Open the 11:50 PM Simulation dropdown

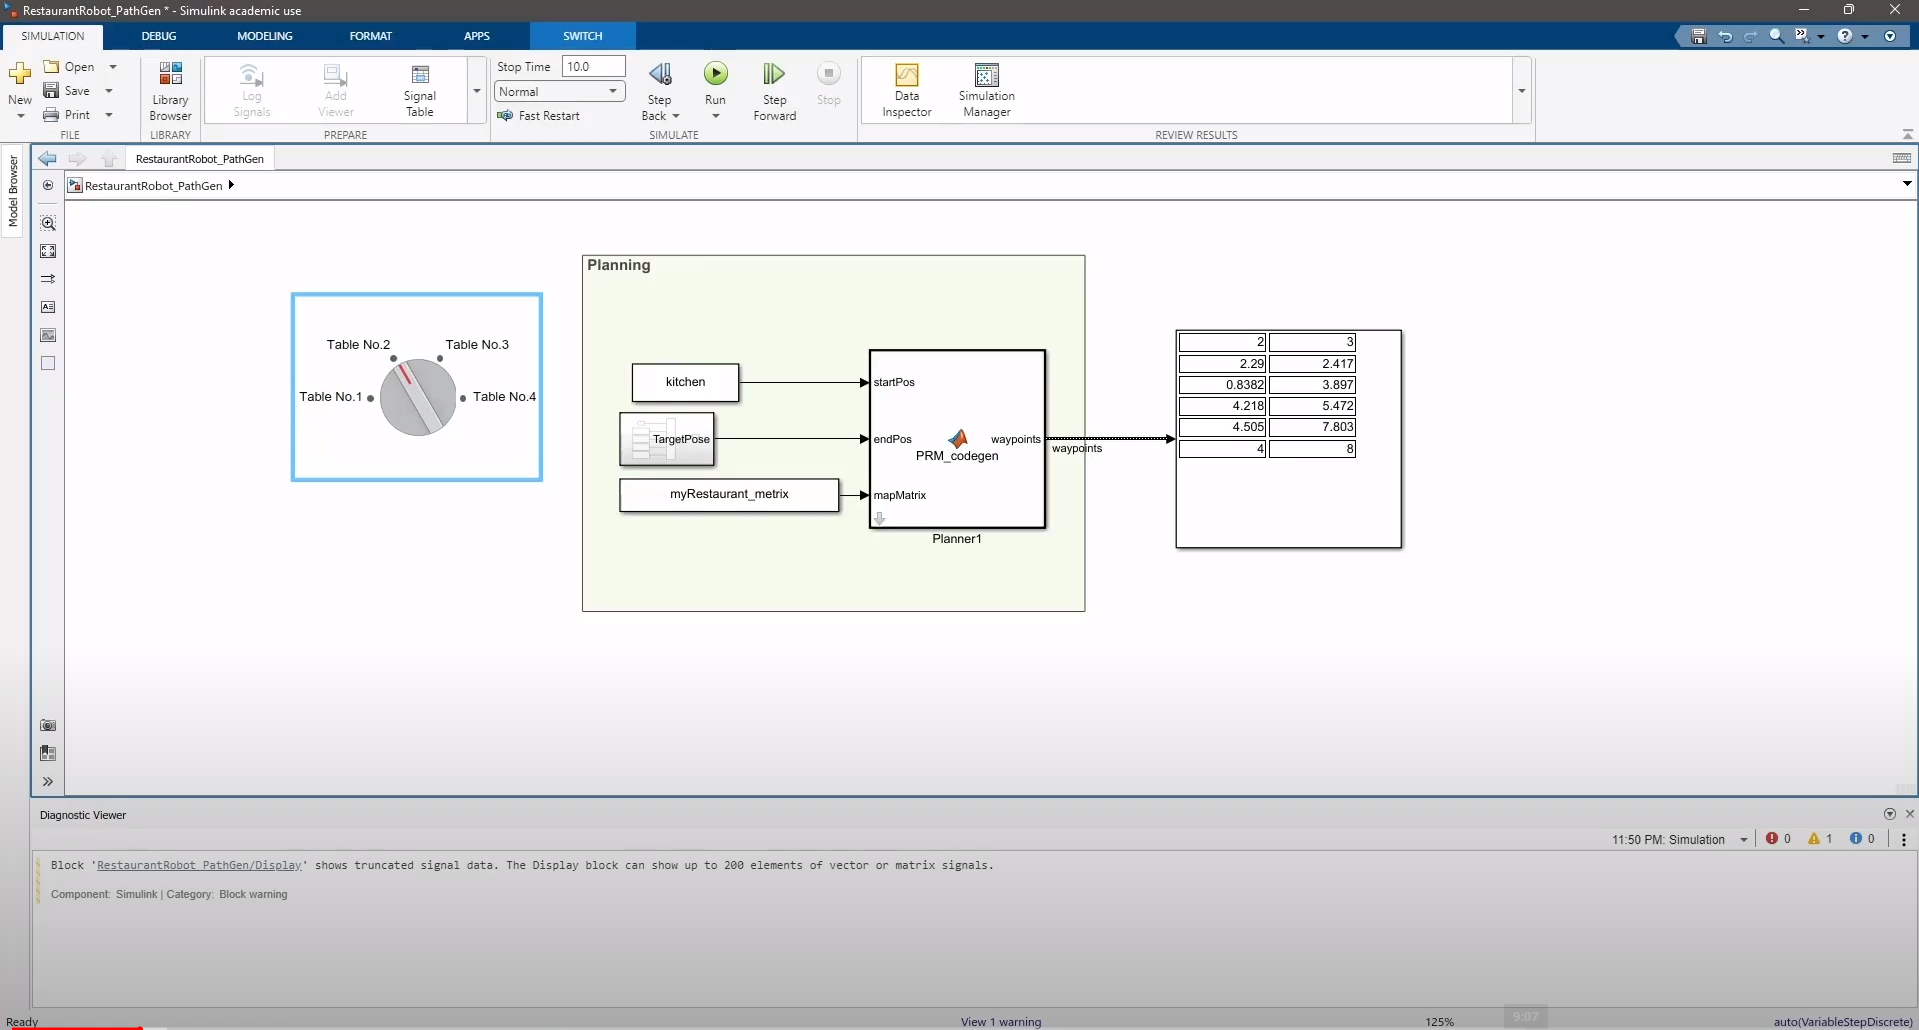[x=1680, y=840]
